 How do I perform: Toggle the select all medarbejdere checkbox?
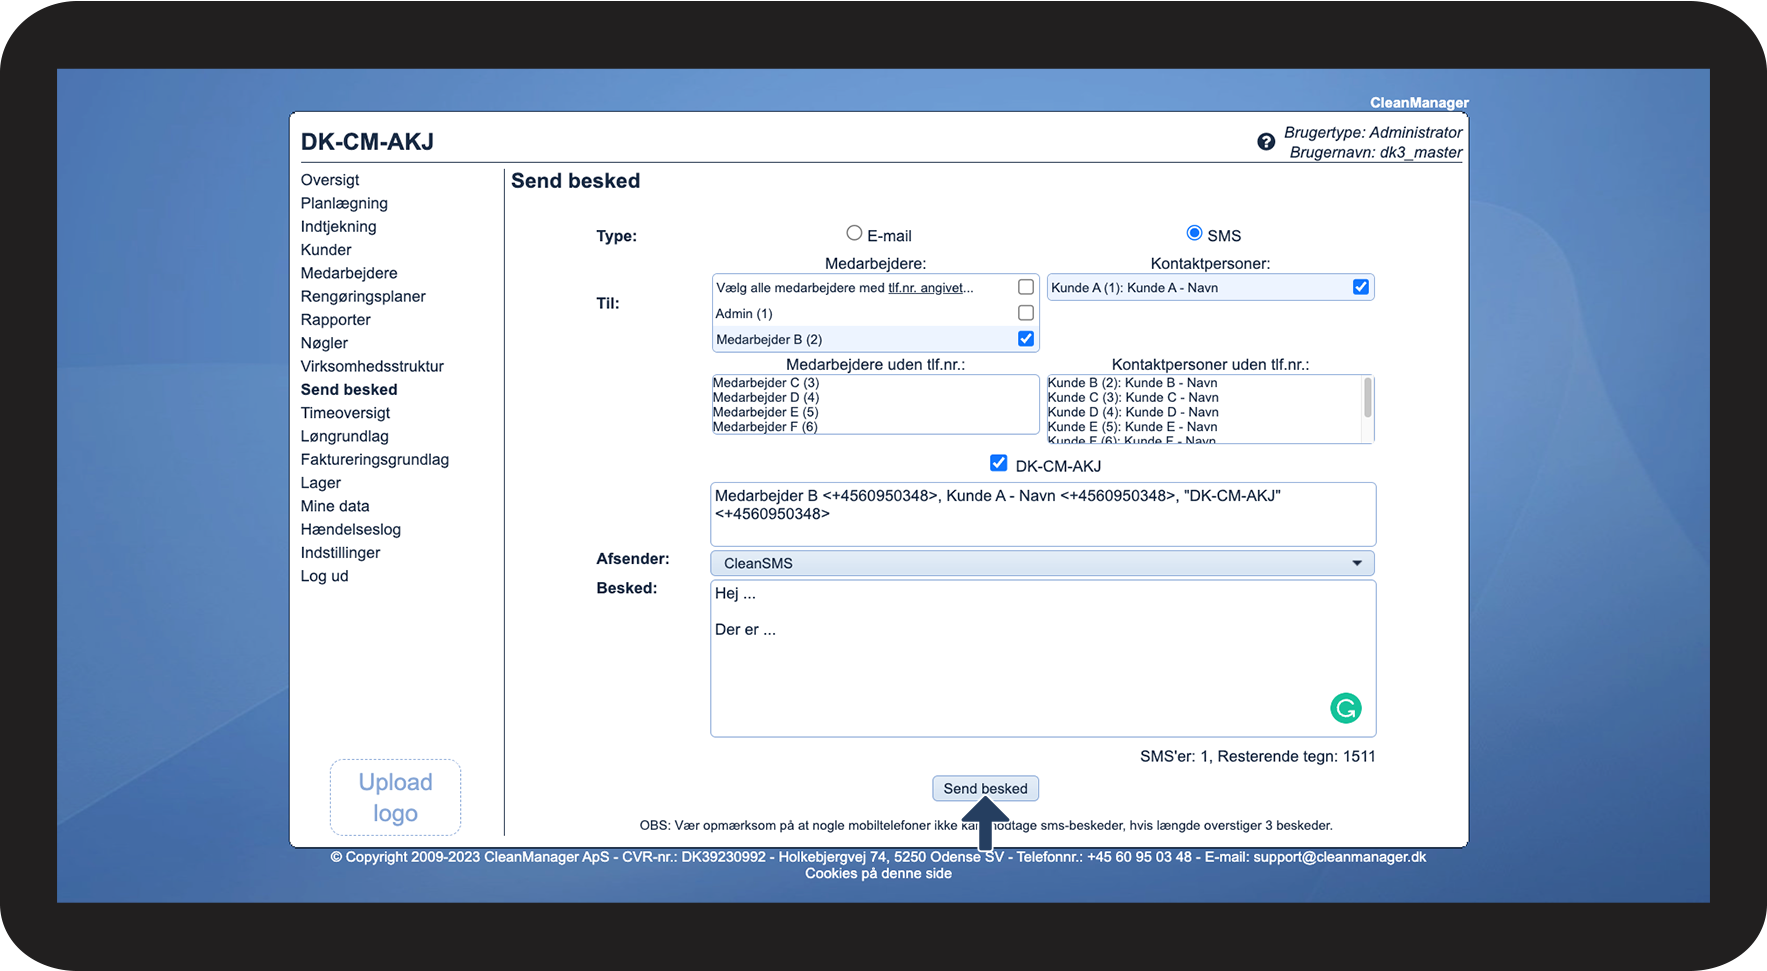pyautogui.click(x=1025, y=287)
